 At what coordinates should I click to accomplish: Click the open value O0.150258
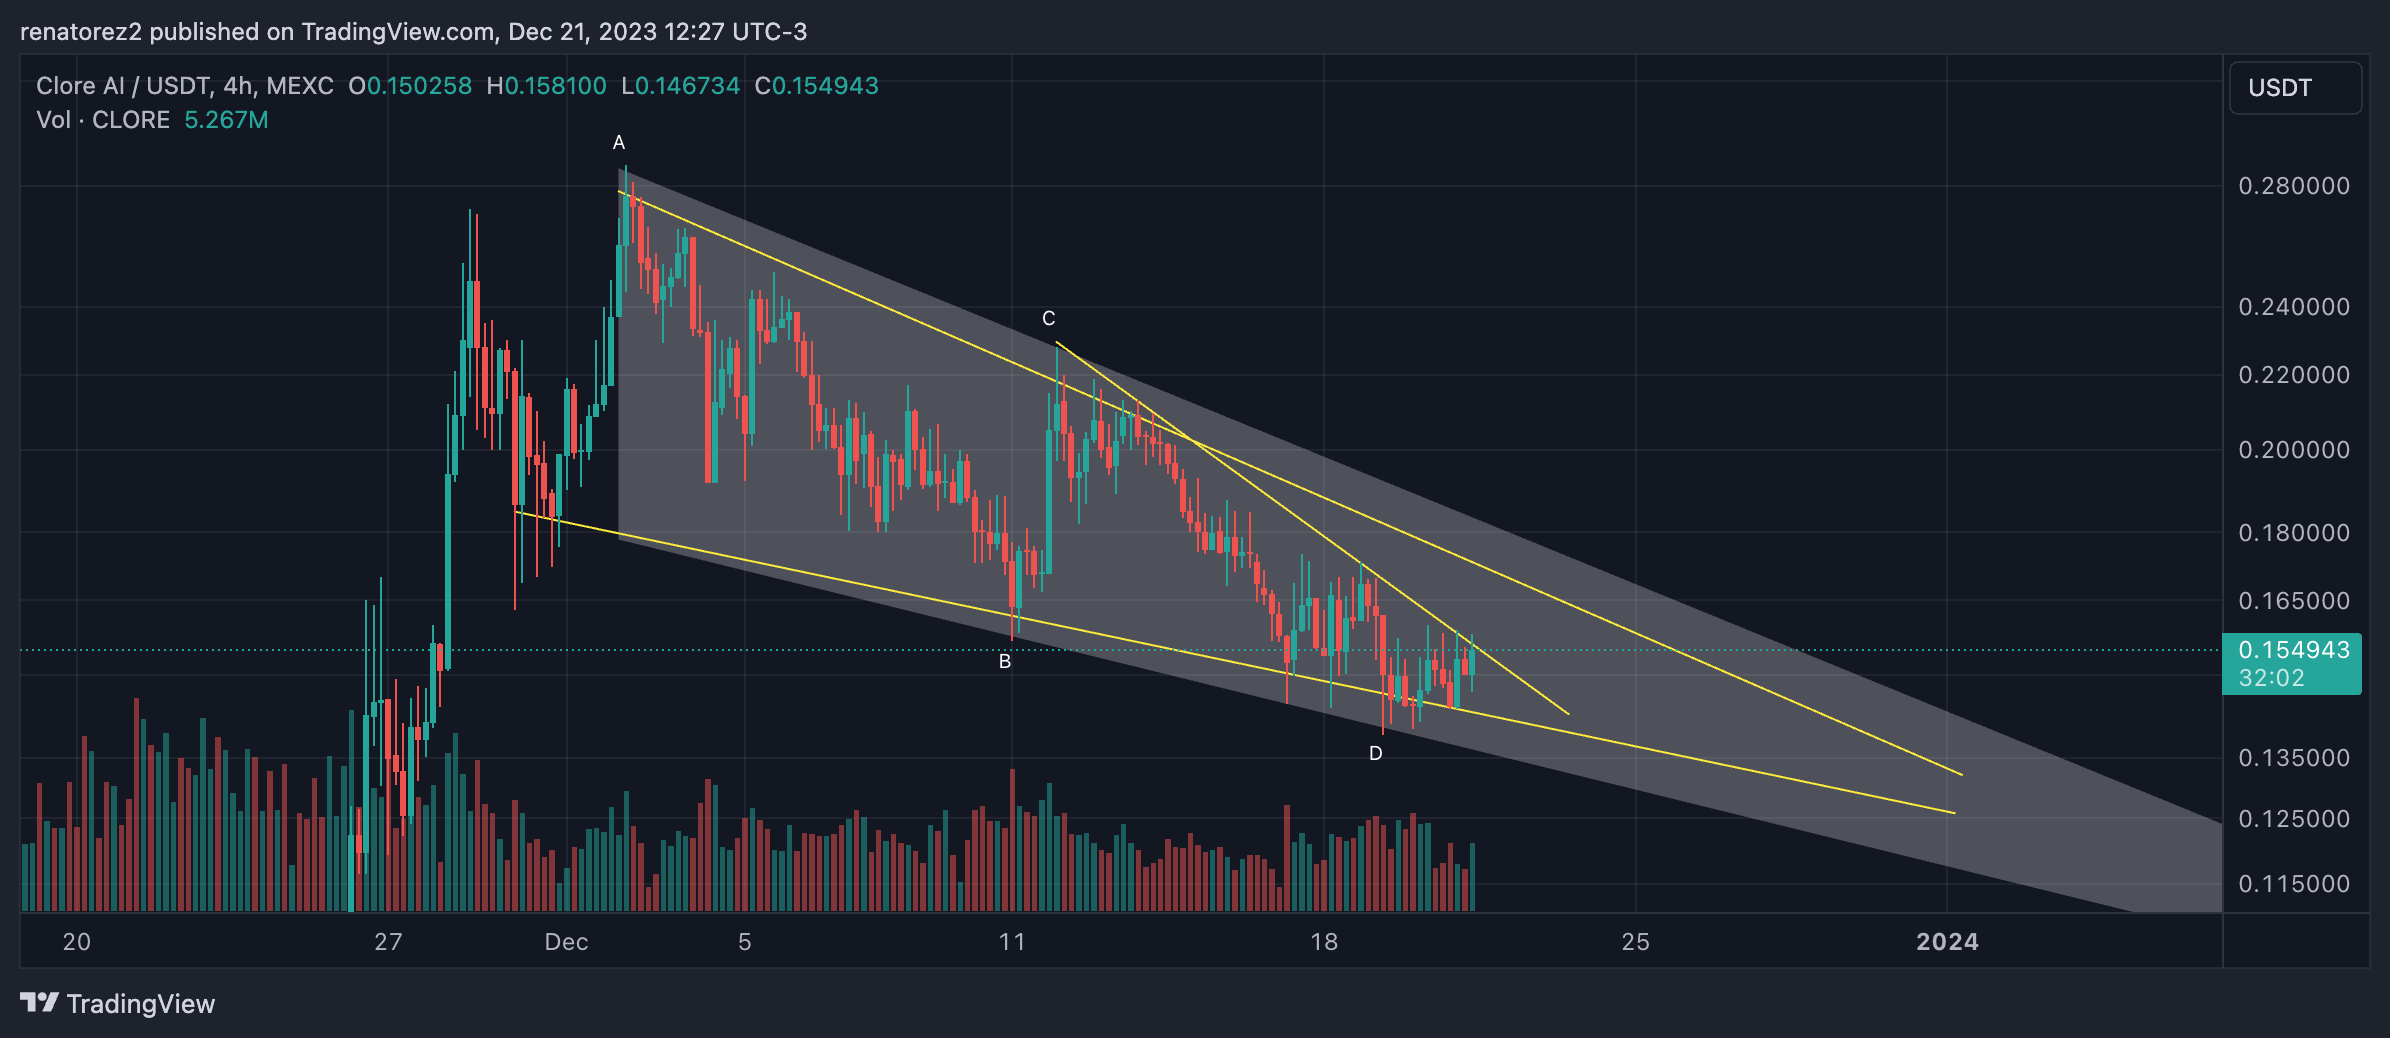click(410, 86)
